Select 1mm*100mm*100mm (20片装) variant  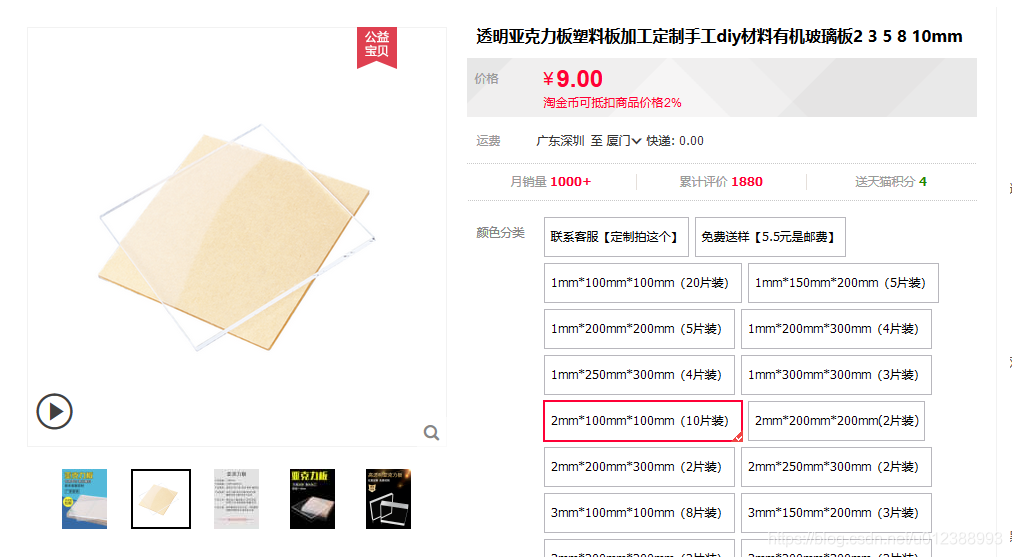(x=643, y=283)
